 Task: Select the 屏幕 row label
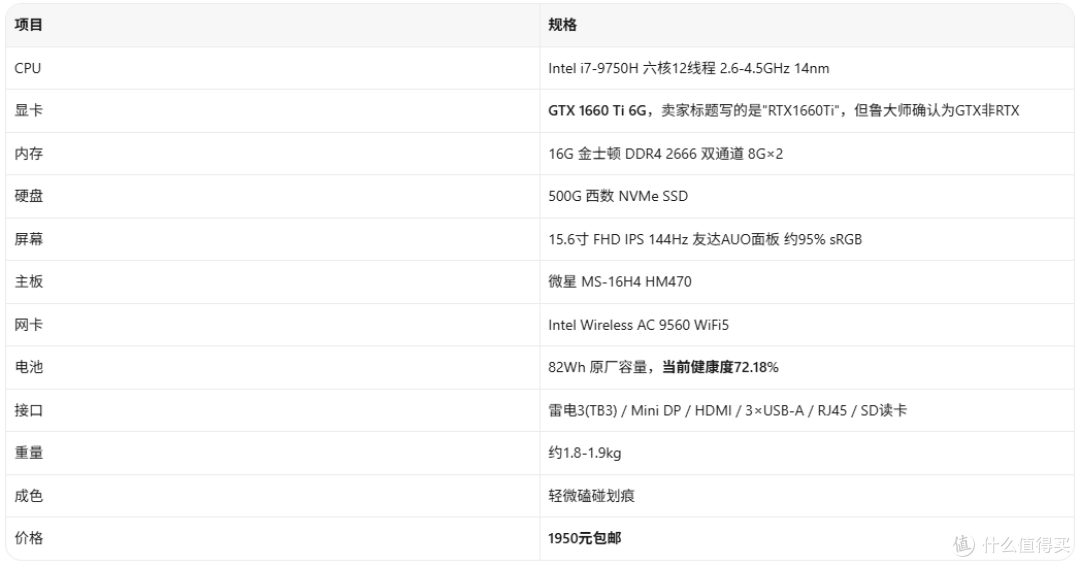click(28, 239)
